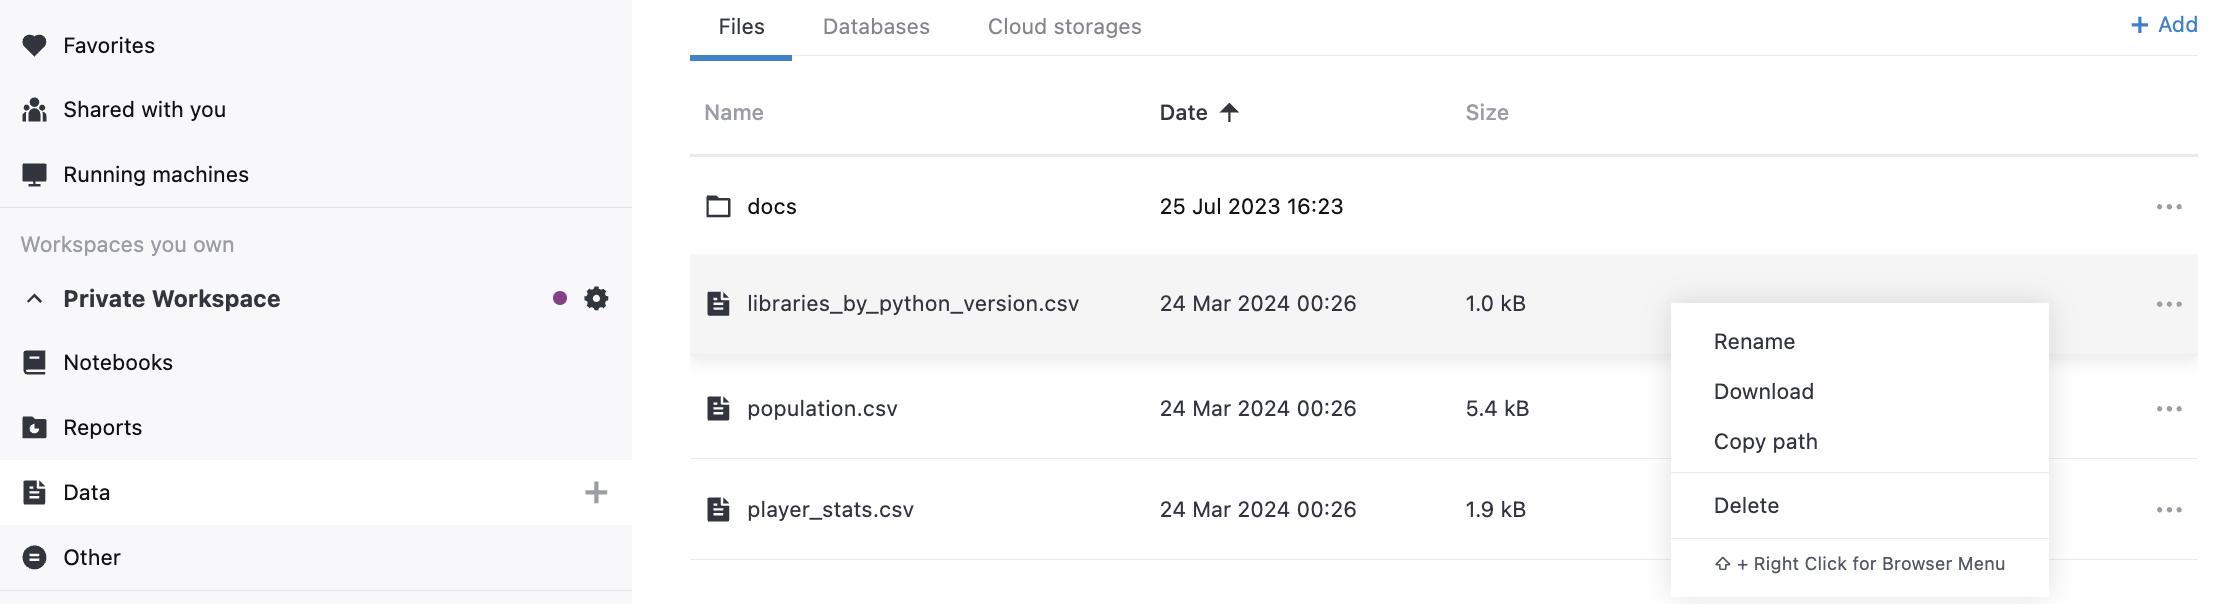The height and width of the screenshot is (604, 2240).
Task: Toggle Date column sort arrow
Action: (1229, 112)
